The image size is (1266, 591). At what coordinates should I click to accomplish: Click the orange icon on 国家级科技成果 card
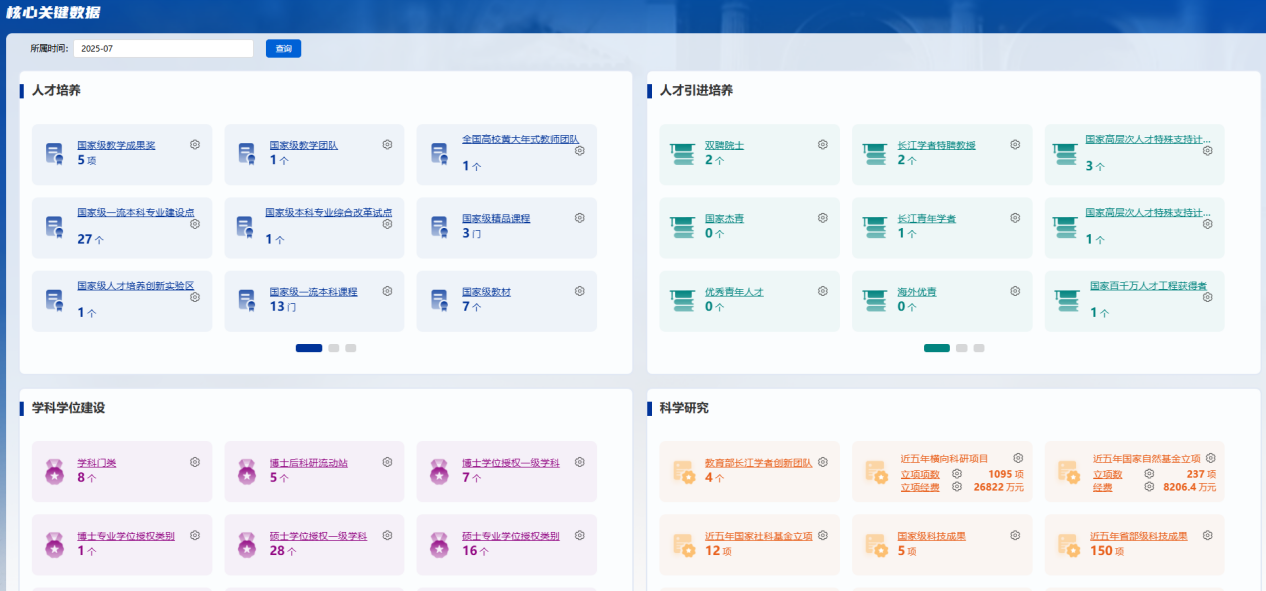[x=875, y=545]
